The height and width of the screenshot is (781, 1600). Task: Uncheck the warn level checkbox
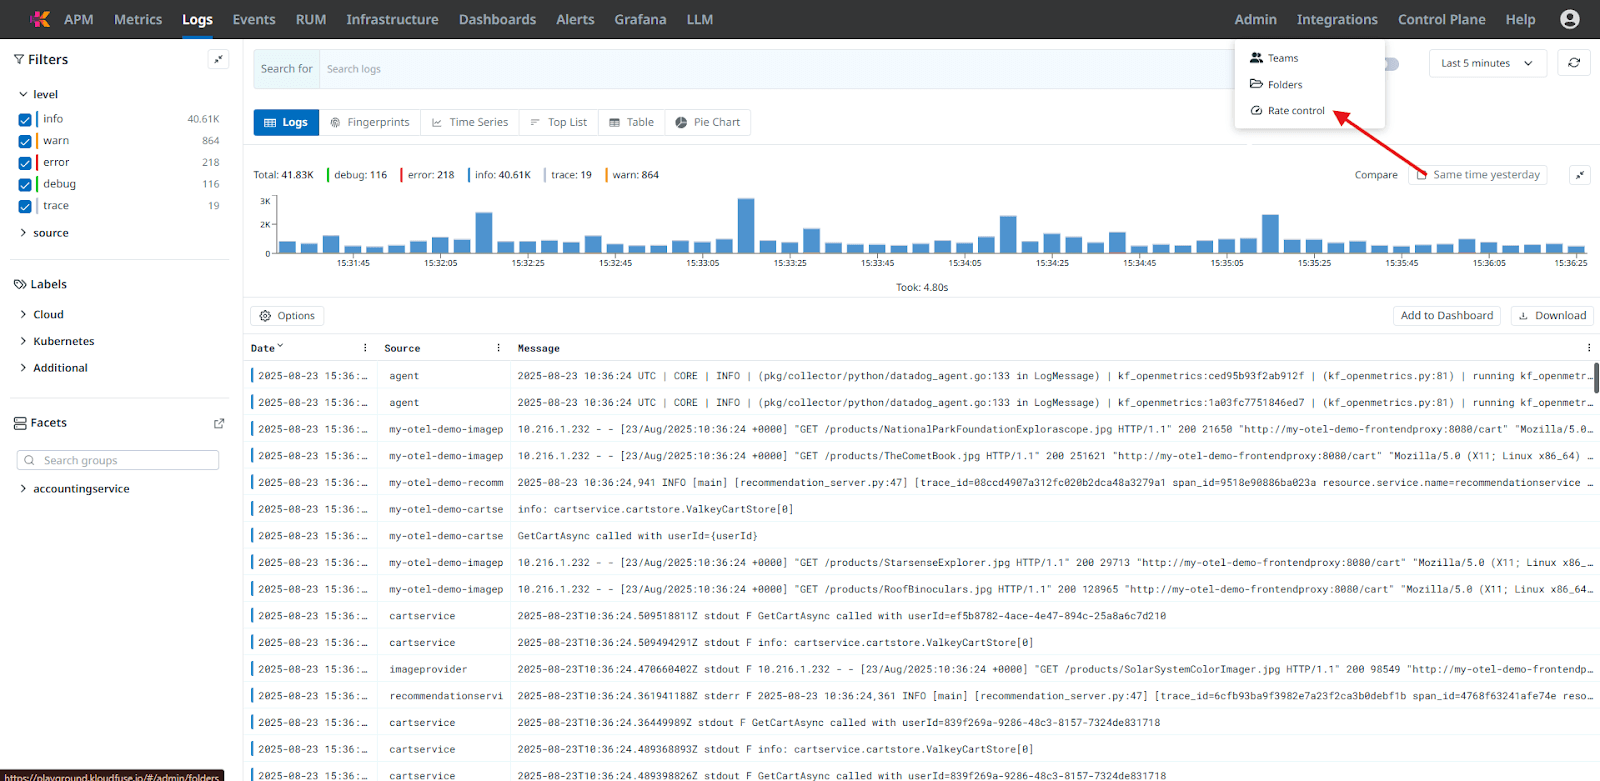click(x=25, y=141)
